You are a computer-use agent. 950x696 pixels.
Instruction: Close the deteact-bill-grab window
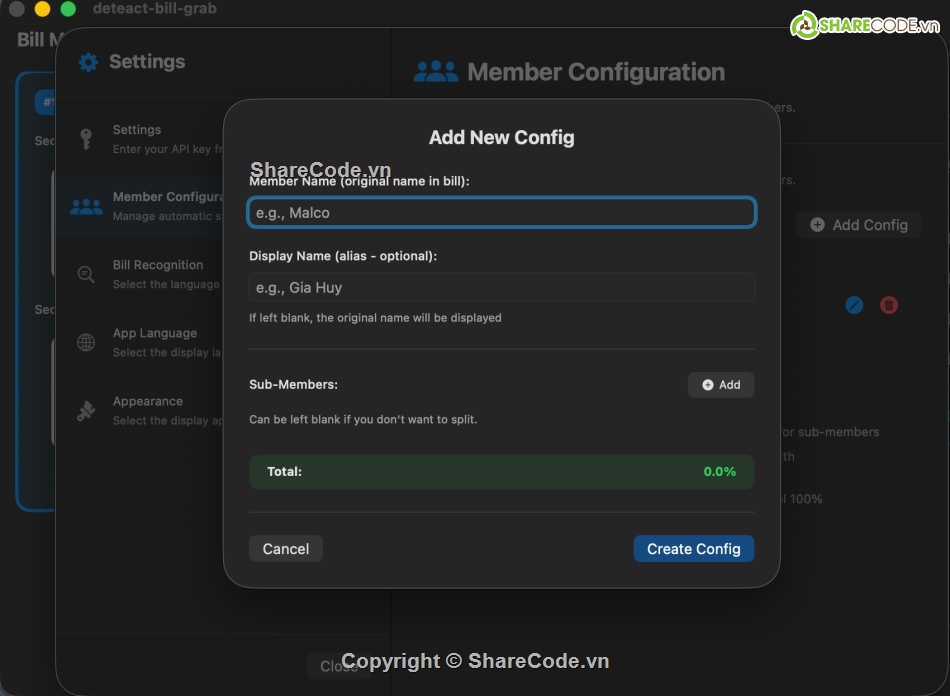[16, 9]
